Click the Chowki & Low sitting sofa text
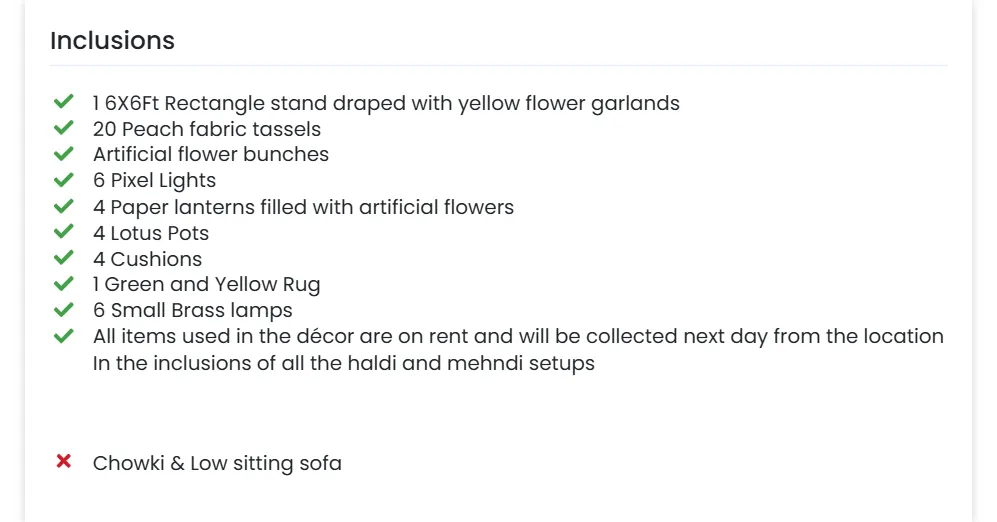The width and height of the screenshot is (997, 522). click(217, 463)
